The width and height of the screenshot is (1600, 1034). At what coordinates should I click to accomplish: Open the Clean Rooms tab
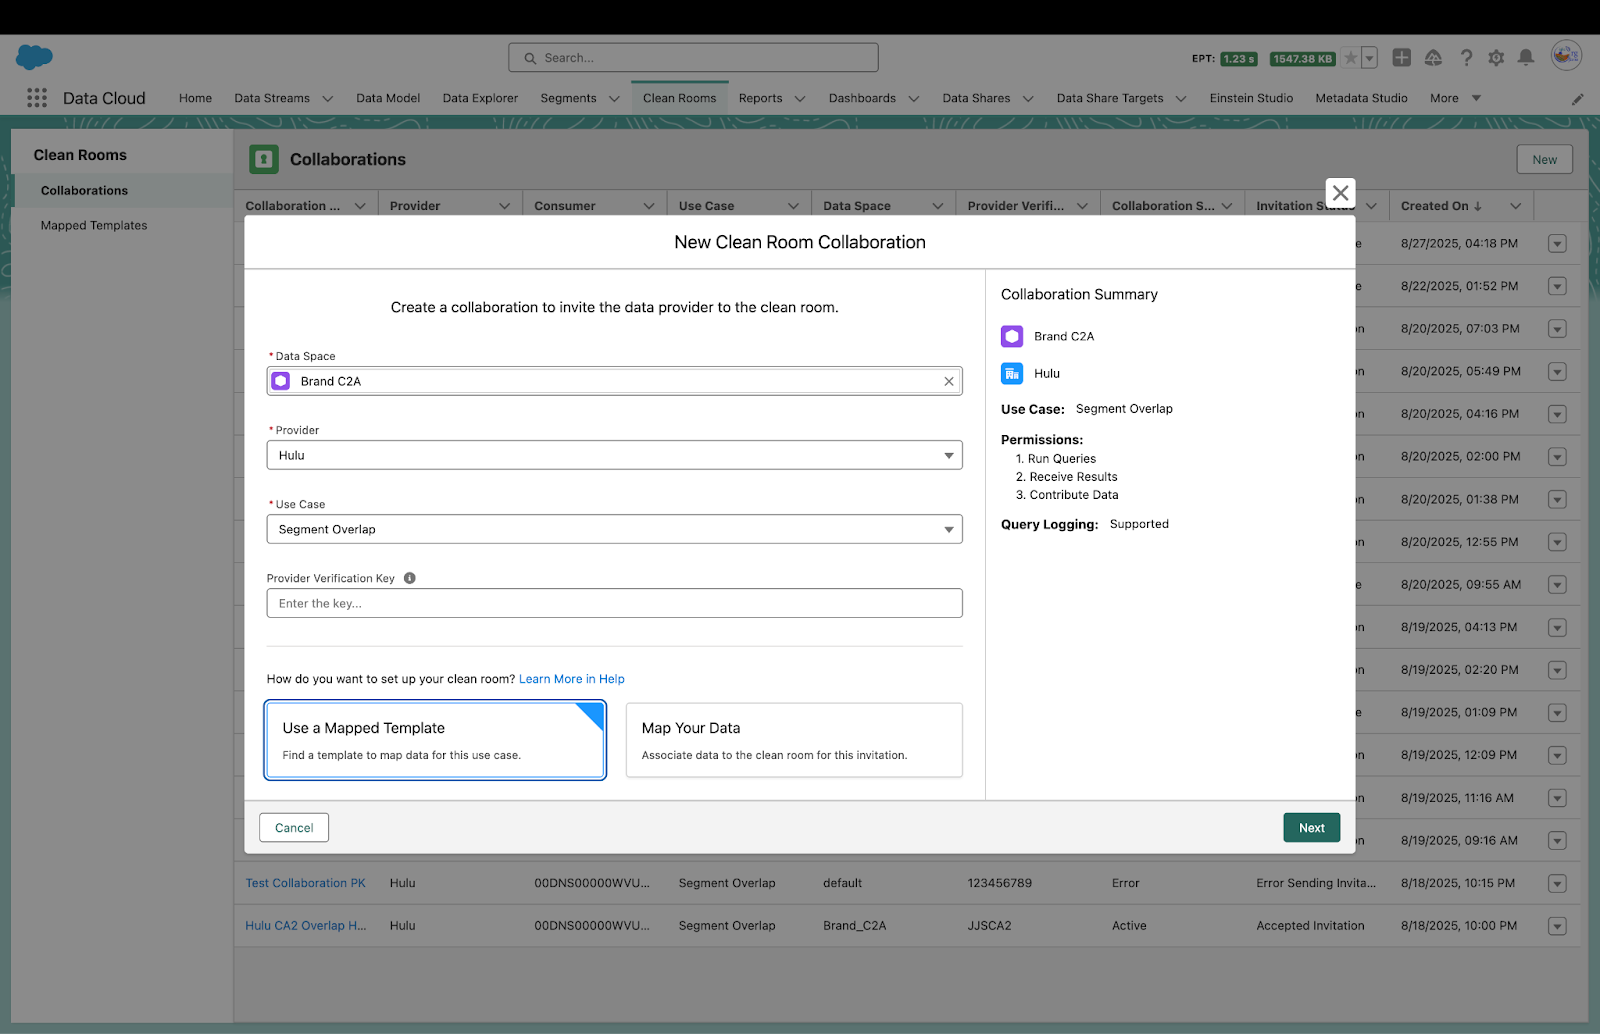pos(680,98)
